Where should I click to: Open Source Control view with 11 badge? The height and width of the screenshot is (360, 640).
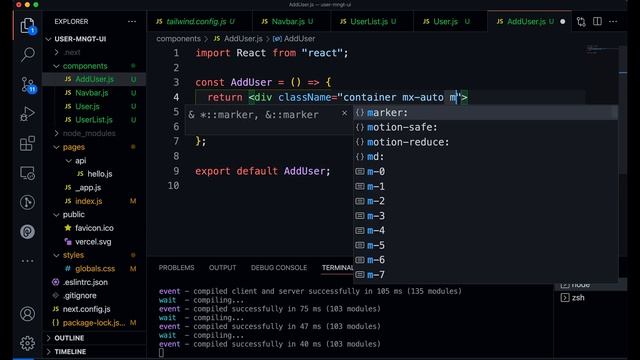(28, 84)
